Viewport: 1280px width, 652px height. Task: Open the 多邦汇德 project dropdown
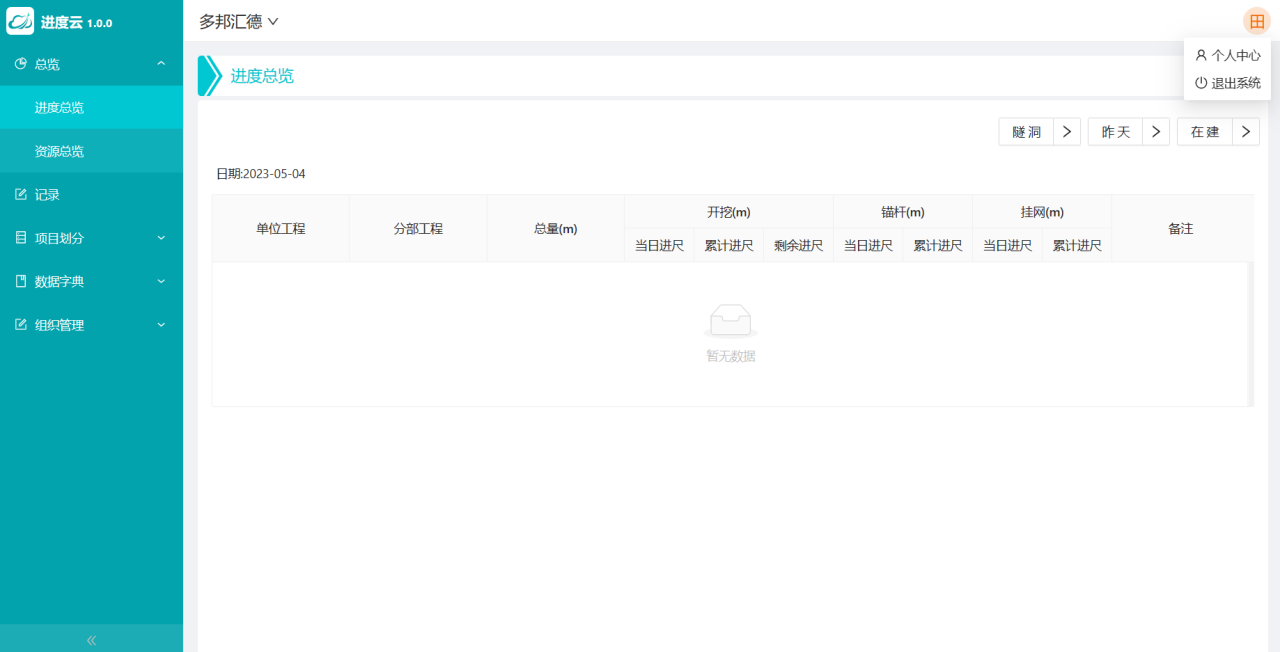point(239,21)
